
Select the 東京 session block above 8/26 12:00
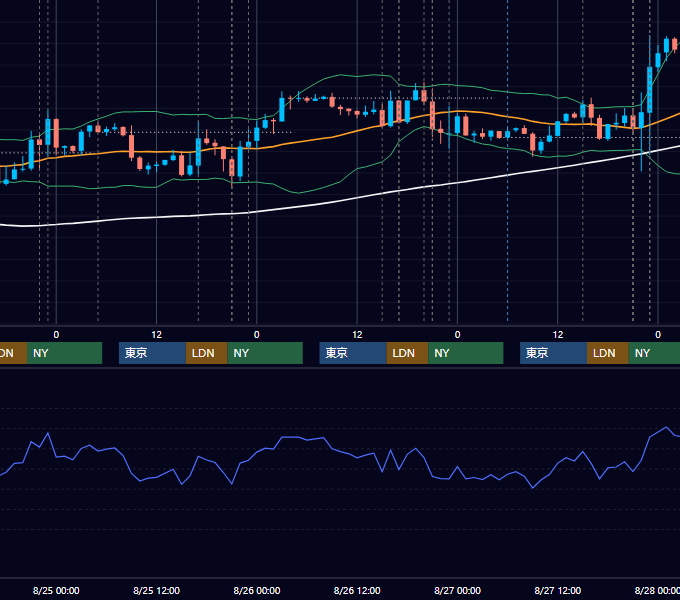pyautogui.click(x=353, y=353)
